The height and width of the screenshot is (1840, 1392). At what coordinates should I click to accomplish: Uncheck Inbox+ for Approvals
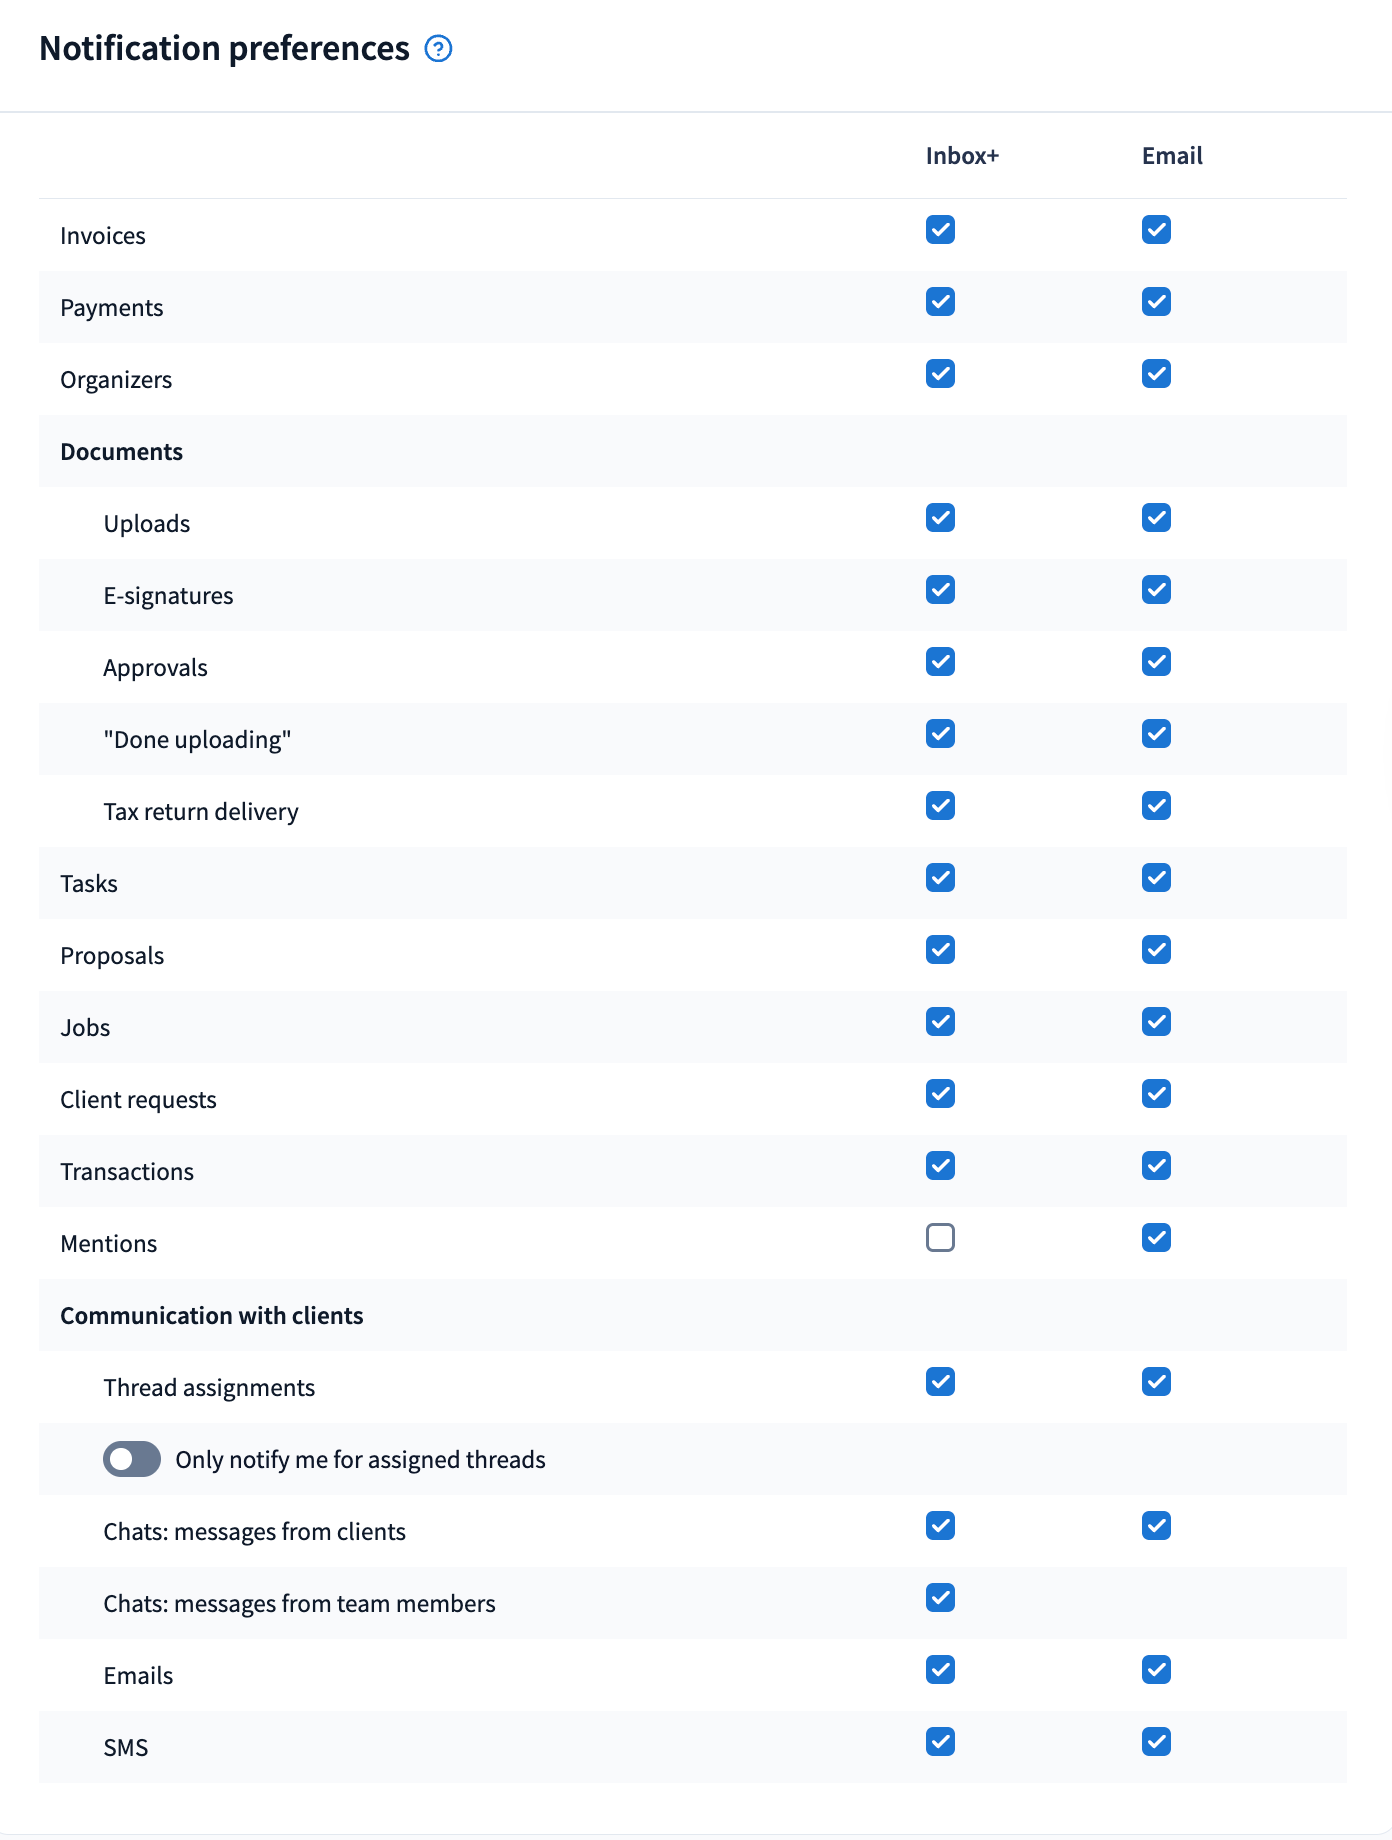pos(940,662)
